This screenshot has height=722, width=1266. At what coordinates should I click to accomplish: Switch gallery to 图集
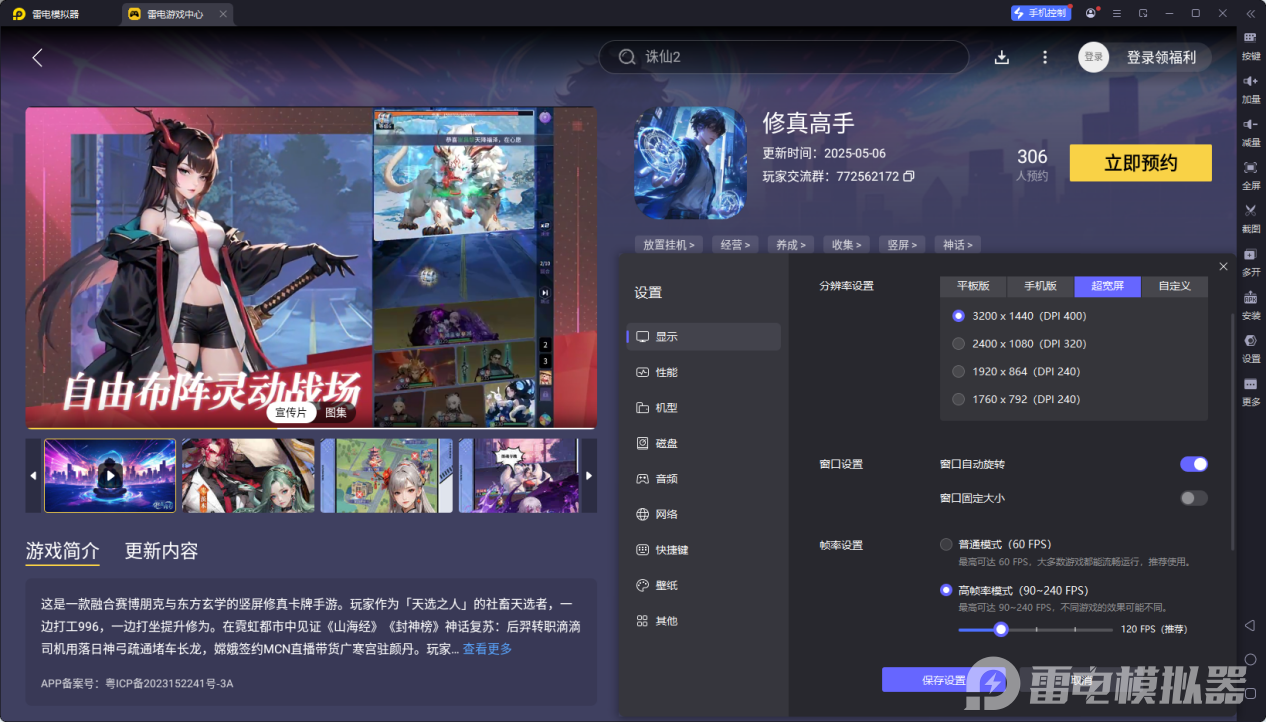pos(336,412)
